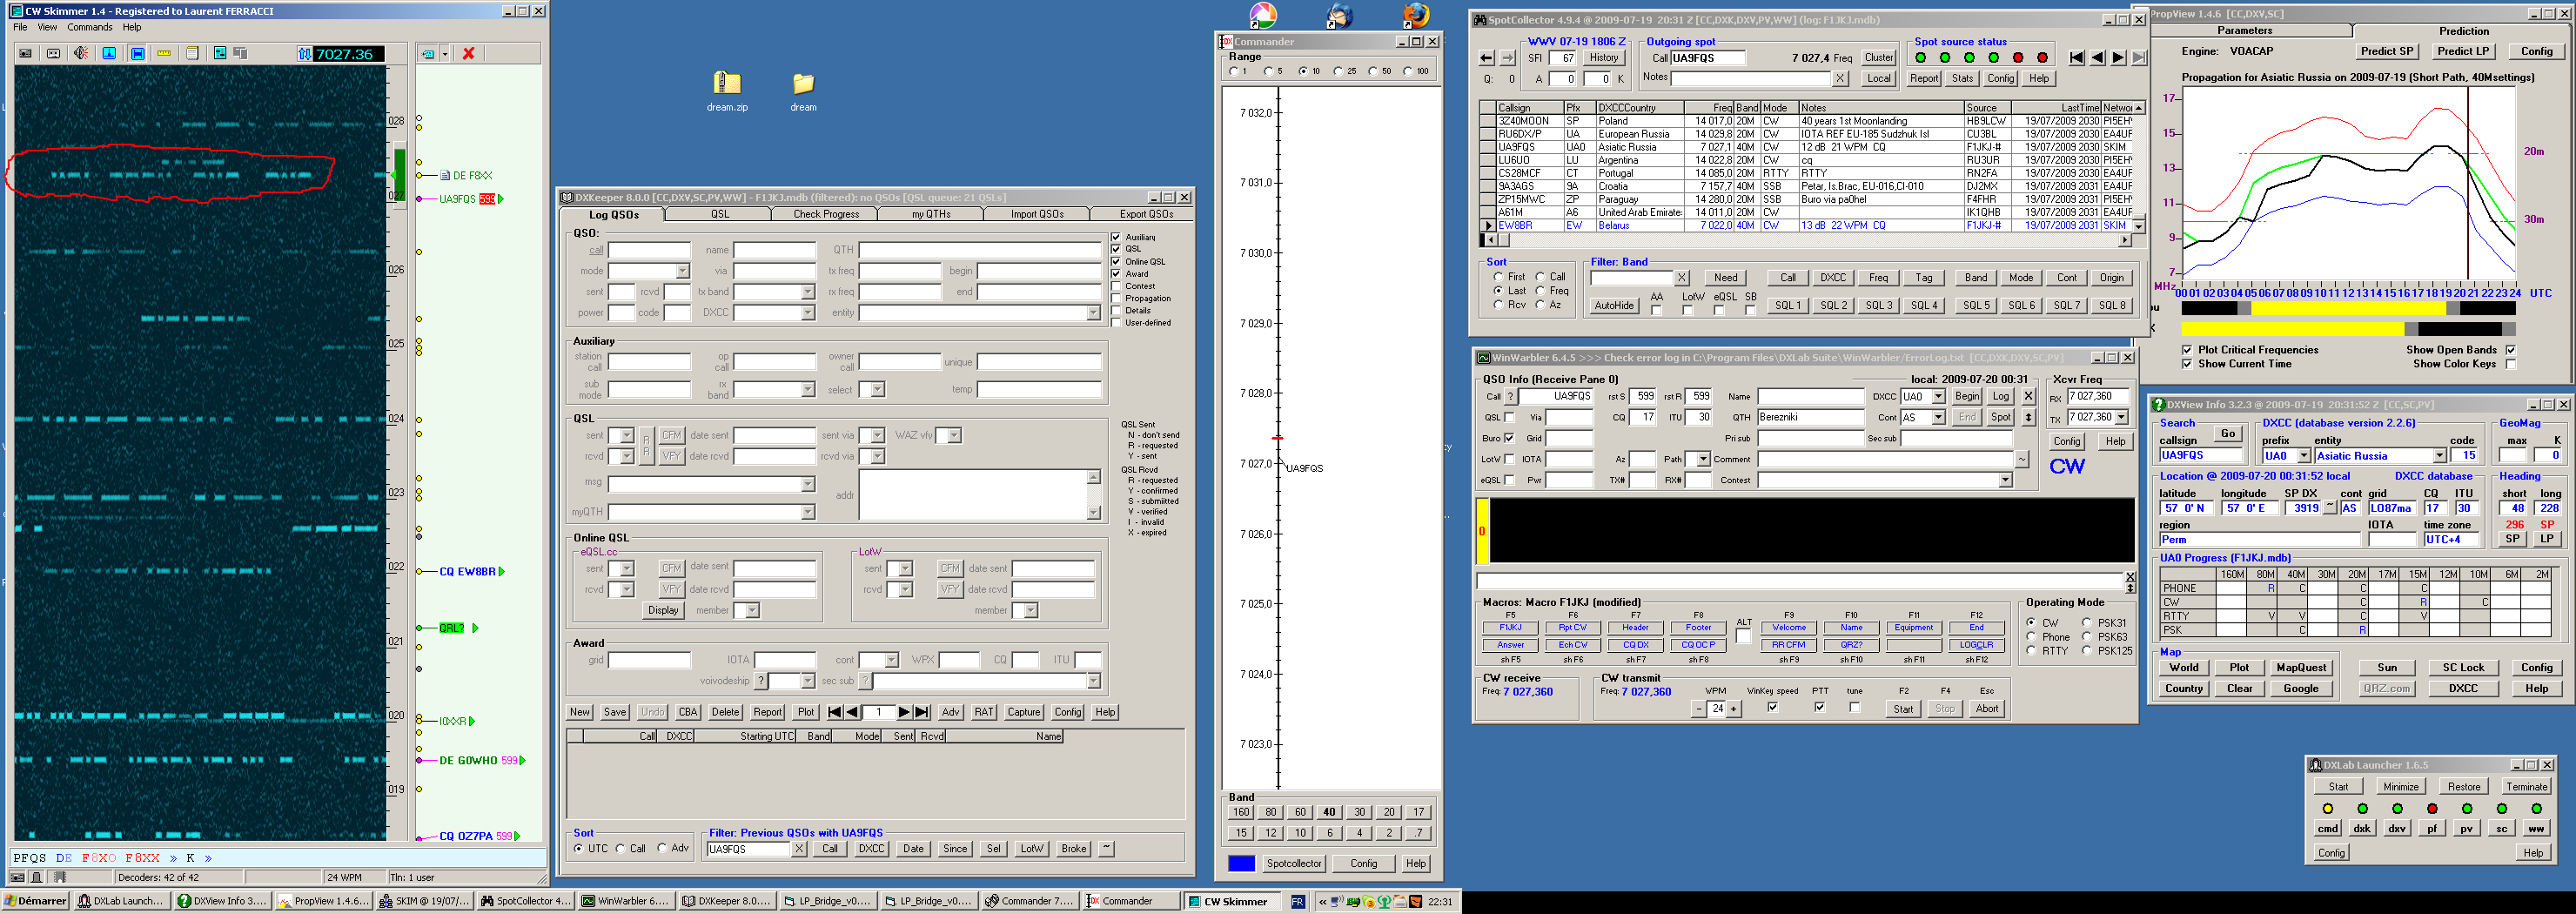The image size is (2576, 914).
Task: Expand the DXCC prefix dropdown in WinWarbler
Action: pos(1938,397)
